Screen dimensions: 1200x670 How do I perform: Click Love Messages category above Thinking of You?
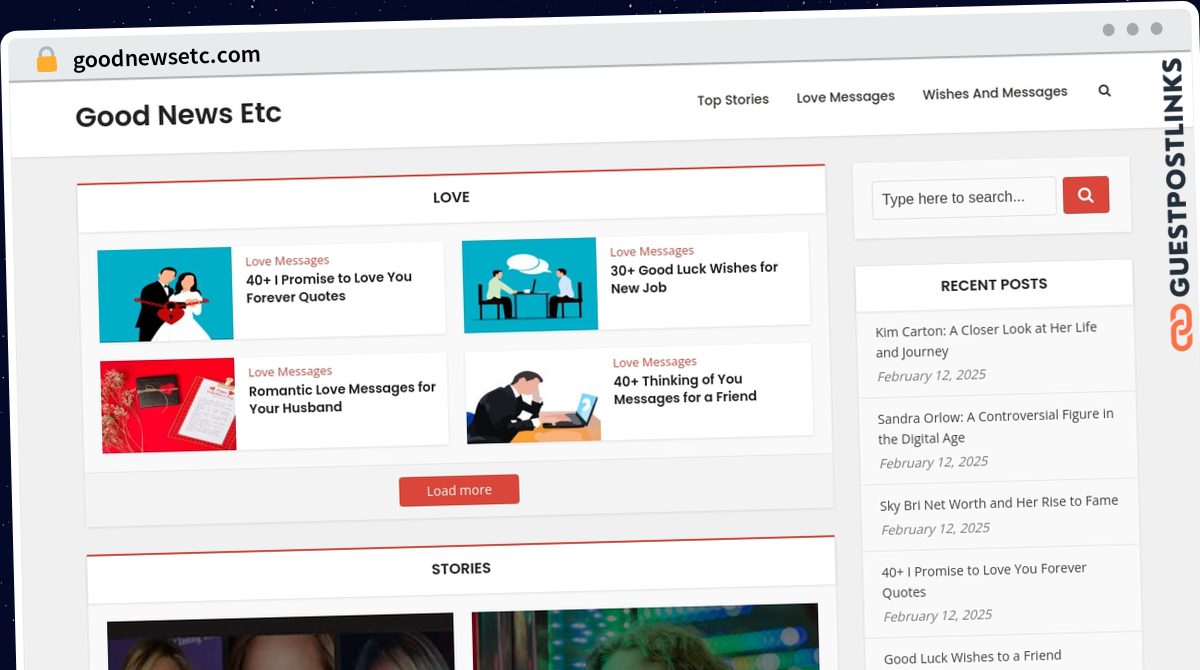pyautogui.click(x=655, y=362)
